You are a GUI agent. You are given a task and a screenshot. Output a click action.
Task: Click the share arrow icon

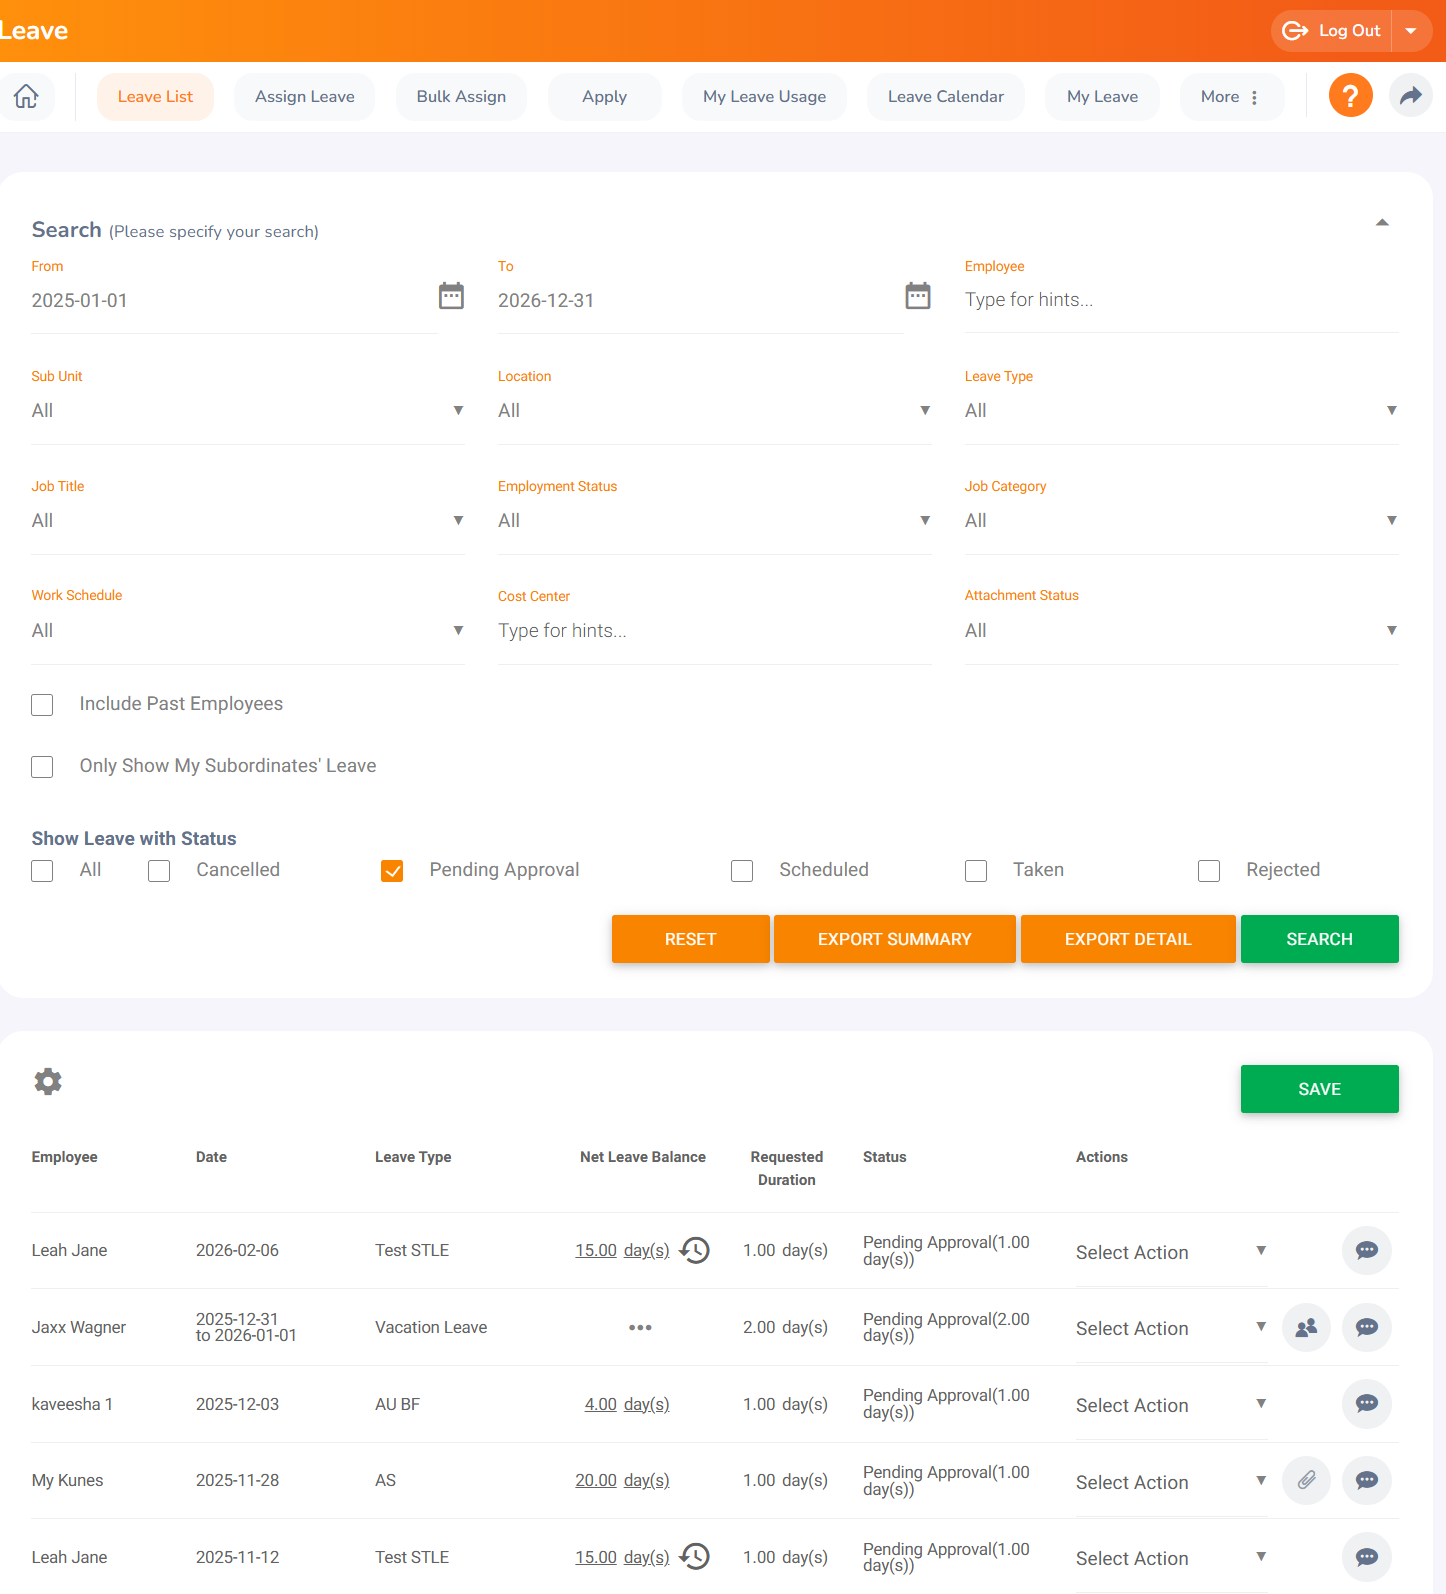click(x=1410, y=97)
